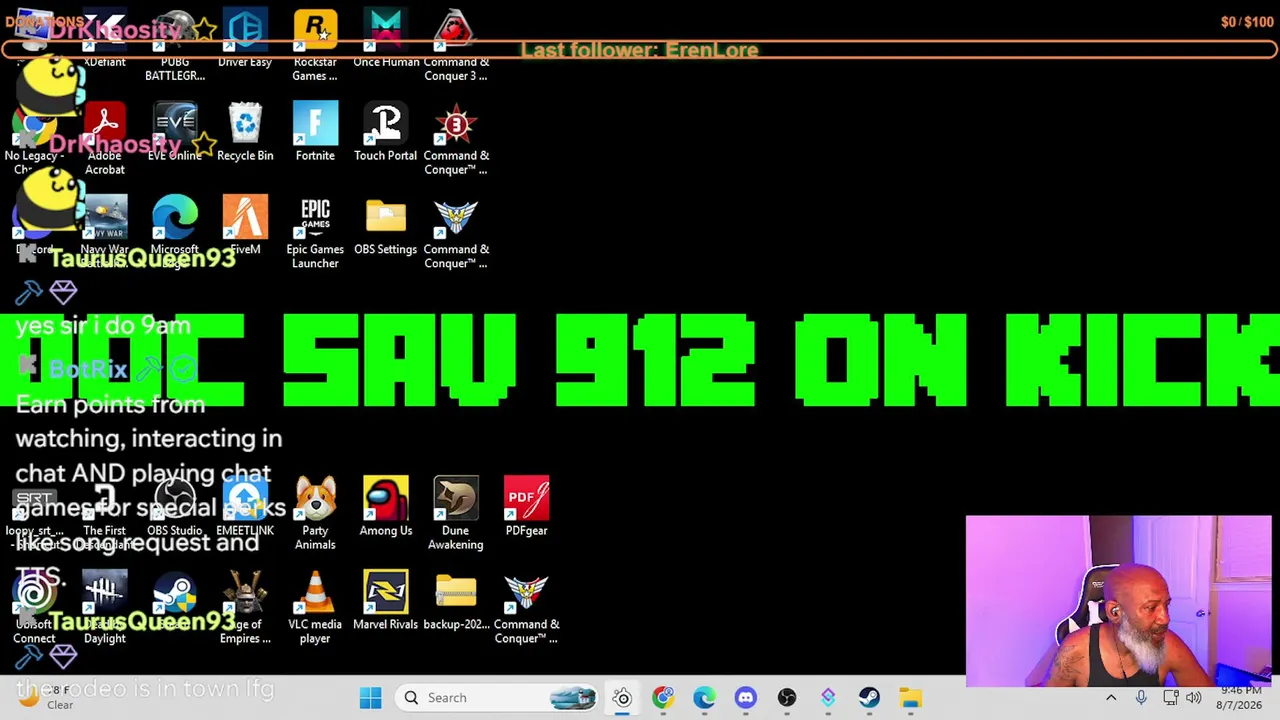This screenshot has width=1280, height=720.
Task: Open the Rockstar Games Launcher desktop shortcut
Action: (x=315, y=46)
